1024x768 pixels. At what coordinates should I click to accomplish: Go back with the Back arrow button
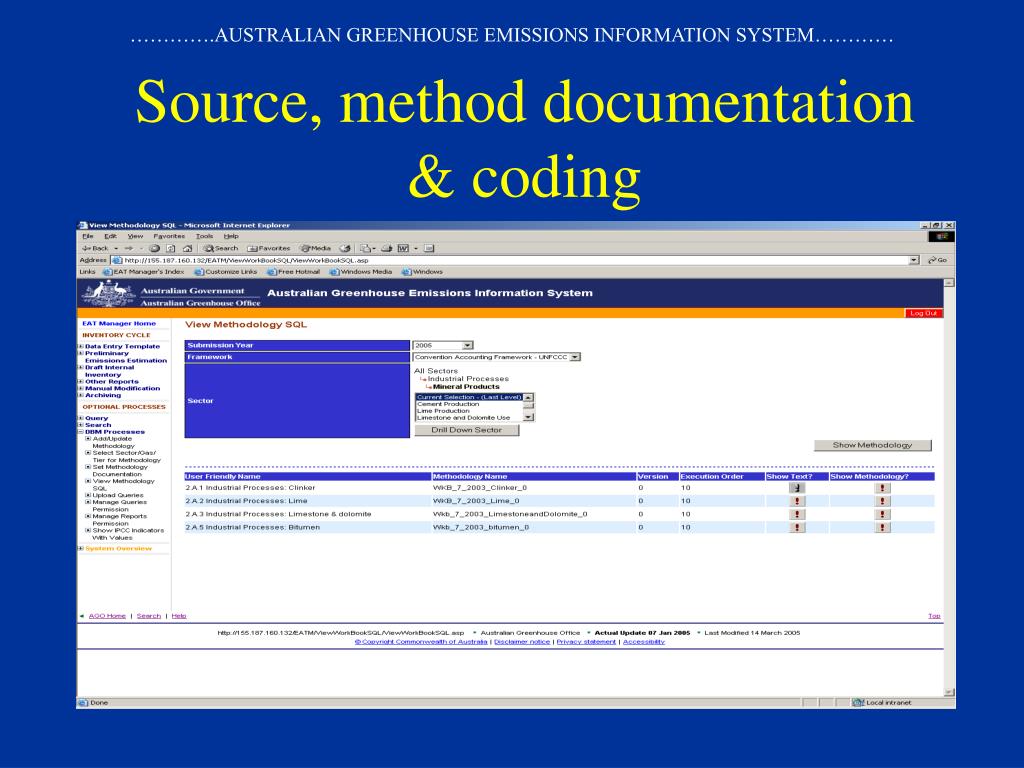click(95, 249)
